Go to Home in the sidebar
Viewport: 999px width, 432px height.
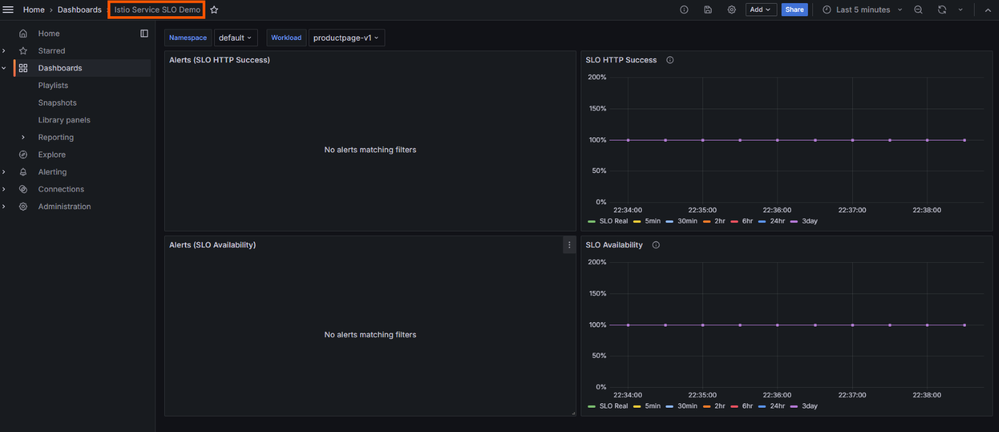48,33
